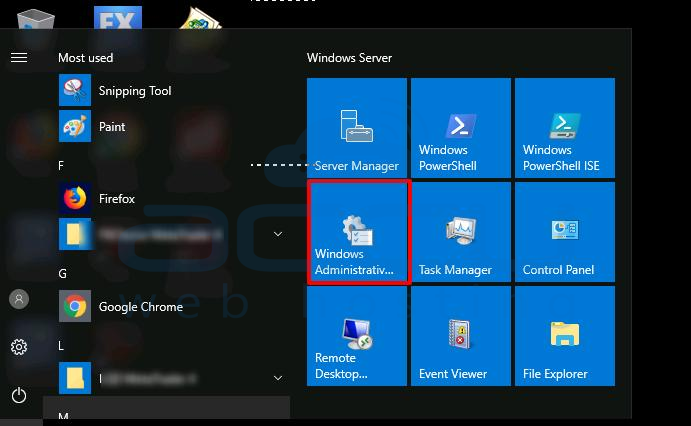Click the Windows Server group title
The image size is (691, 426).
point(349,58)
